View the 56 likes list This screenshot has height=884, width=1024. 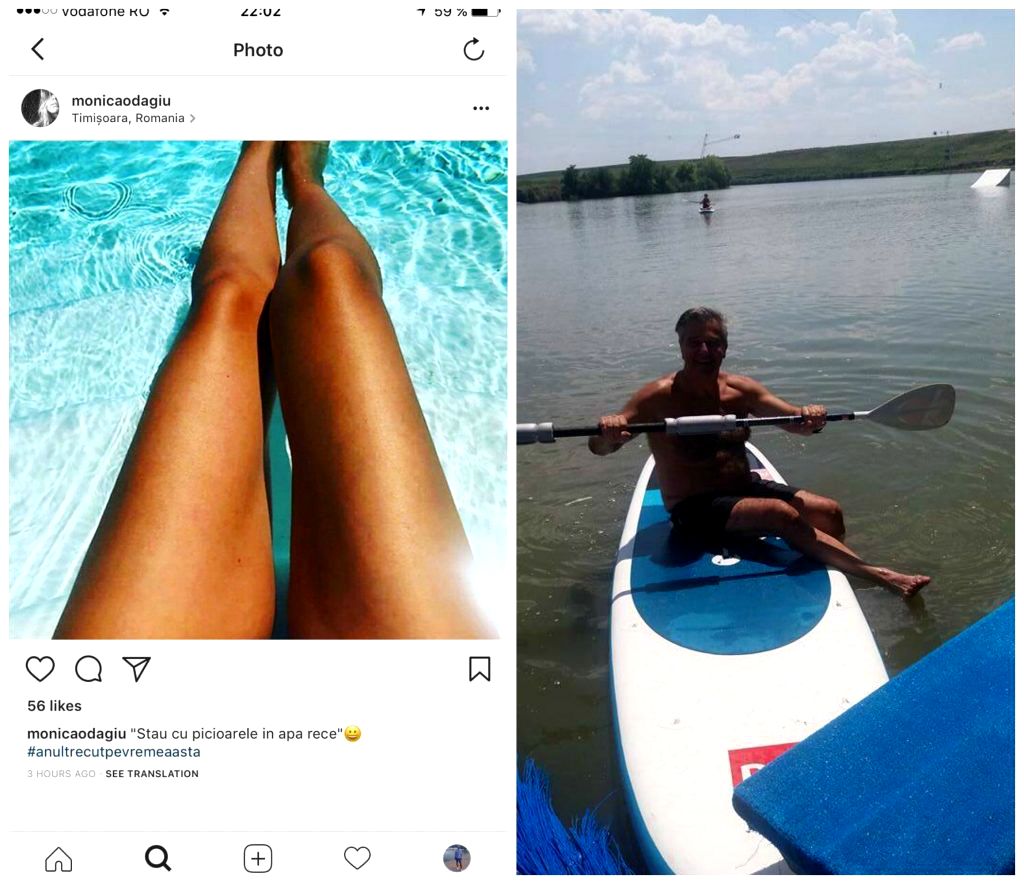click(54, 706)
